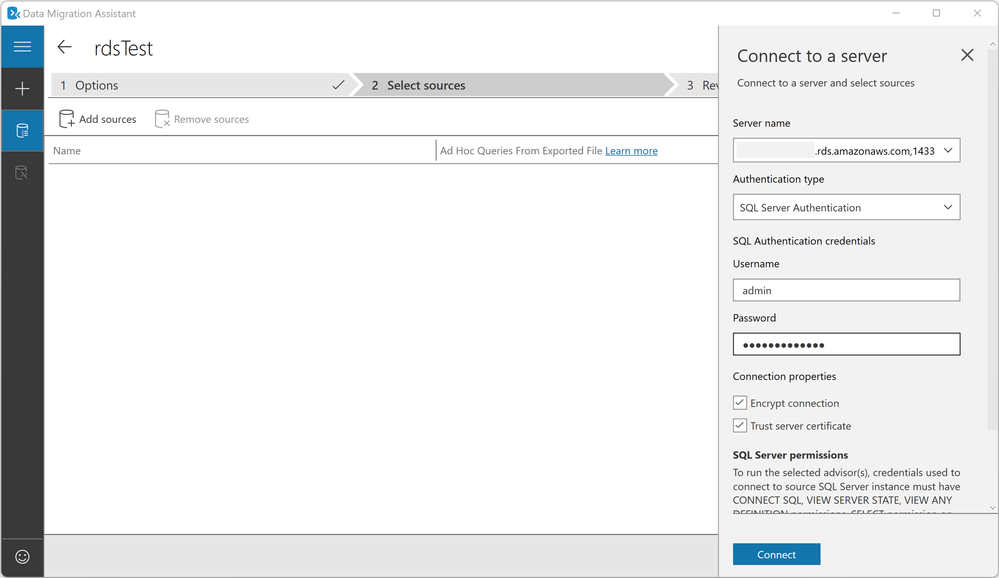999x578 pixels.
Task: Click Add sources in the toolbar
Action: click(x=97, y=119)
